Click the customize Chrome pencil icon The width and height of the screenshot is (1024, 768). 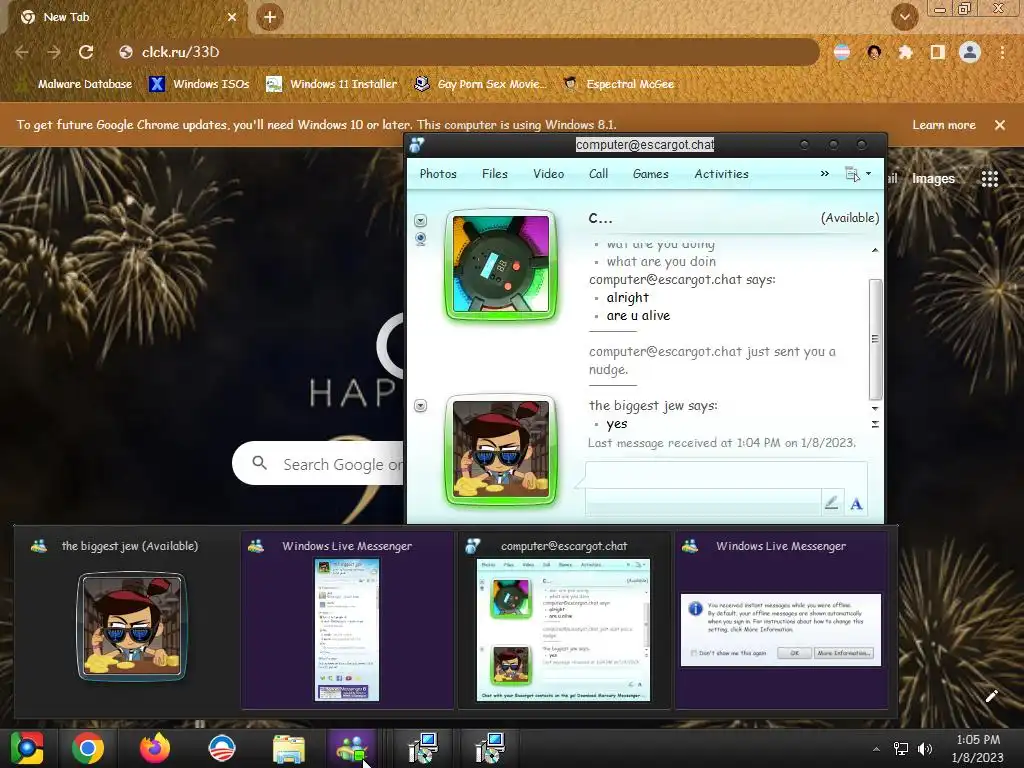point(991,696)
